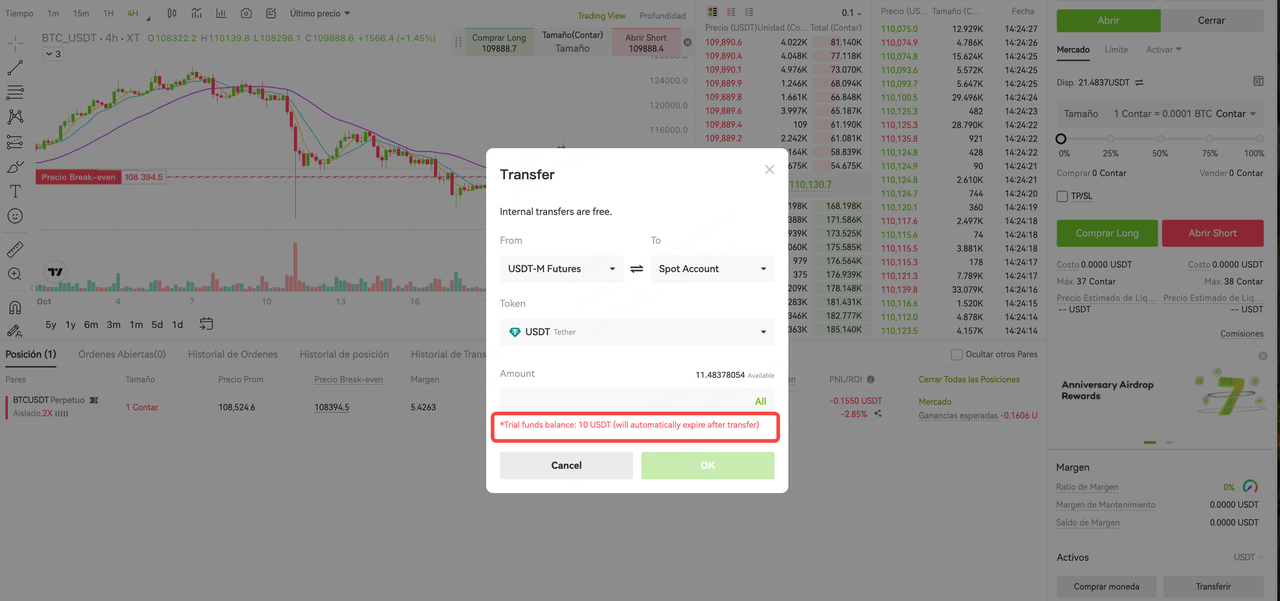Select the trend line drawing tool

click(15, 68)
